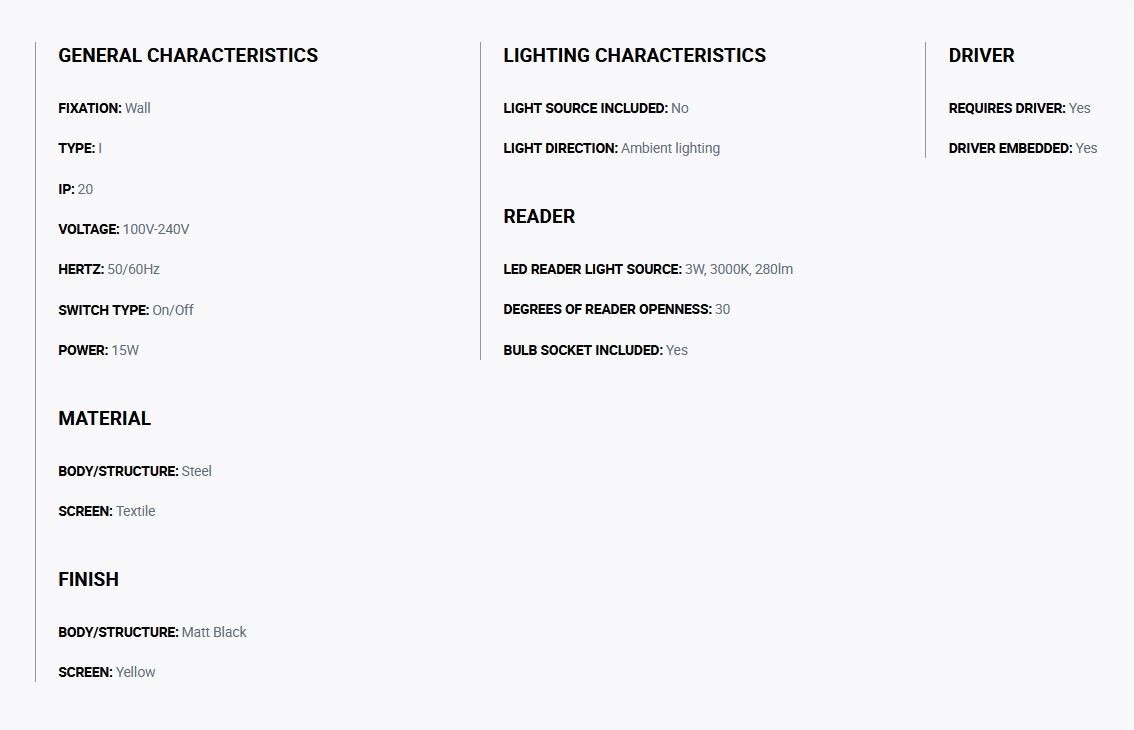Click the Hertz value 50/60Hz
The width and height of the screenshot is (1134, 730).
[133, 269]
